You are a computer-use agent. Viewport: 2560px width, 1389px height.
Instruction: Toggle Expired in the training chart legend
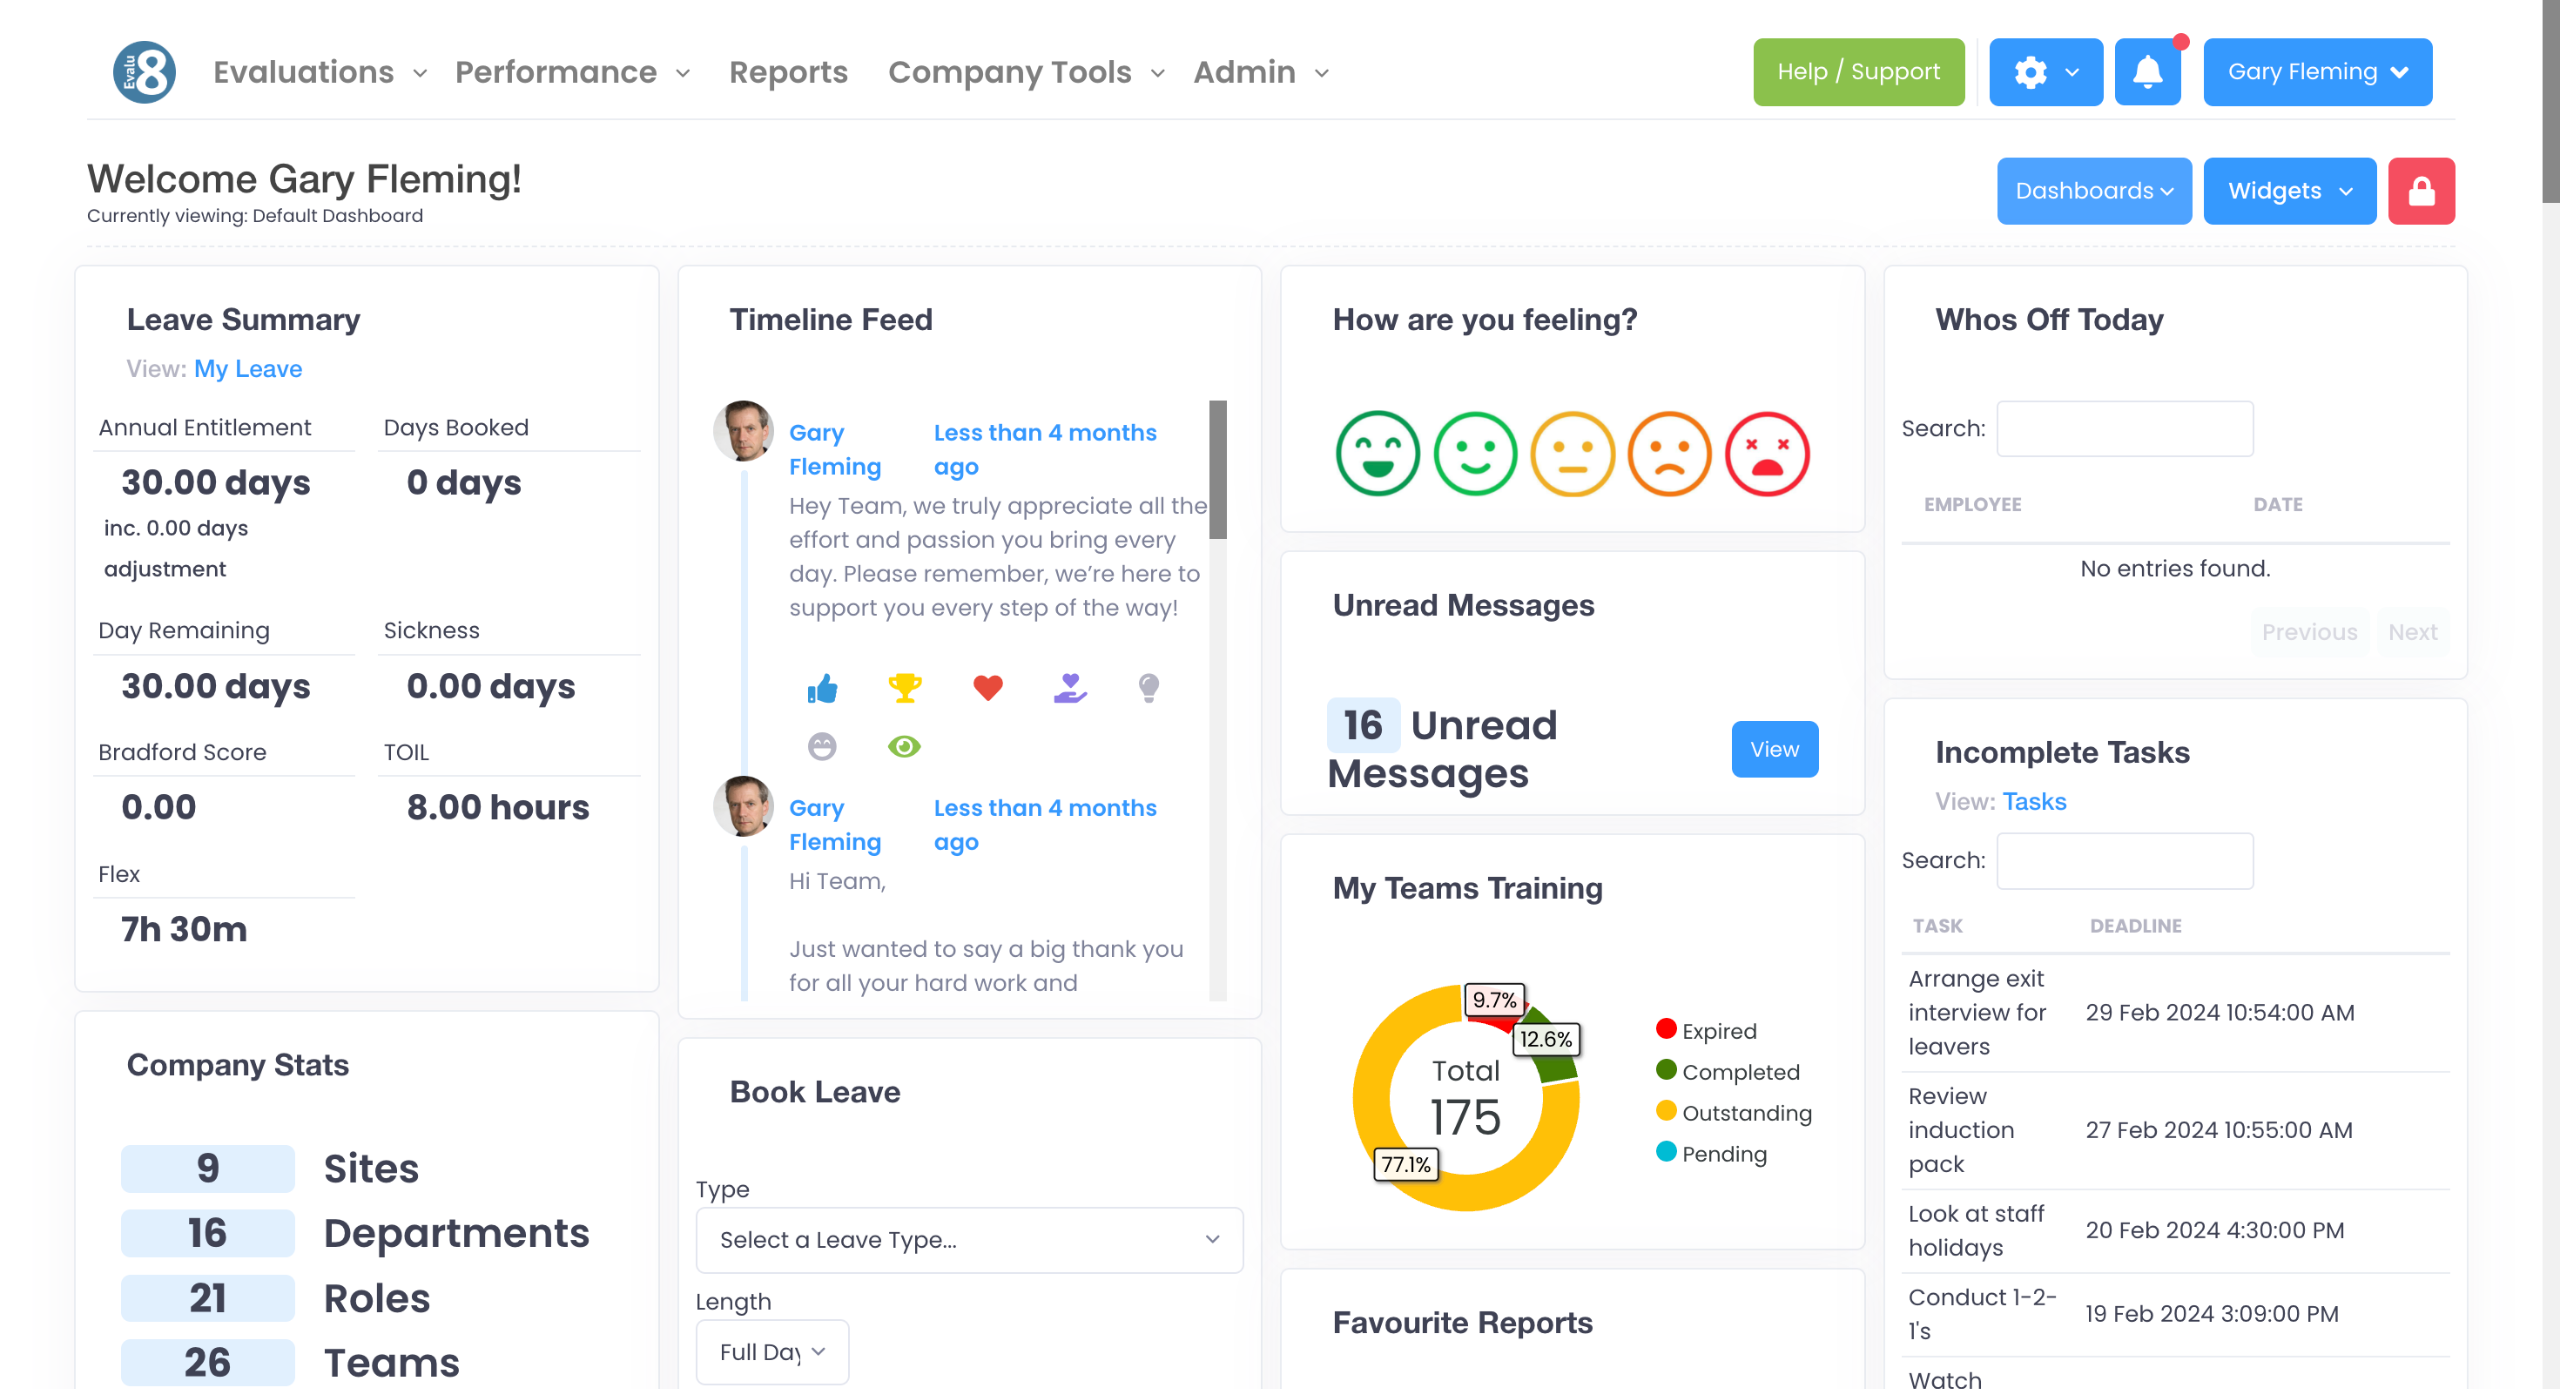pyautogui.click(x=1718, y=1031)
